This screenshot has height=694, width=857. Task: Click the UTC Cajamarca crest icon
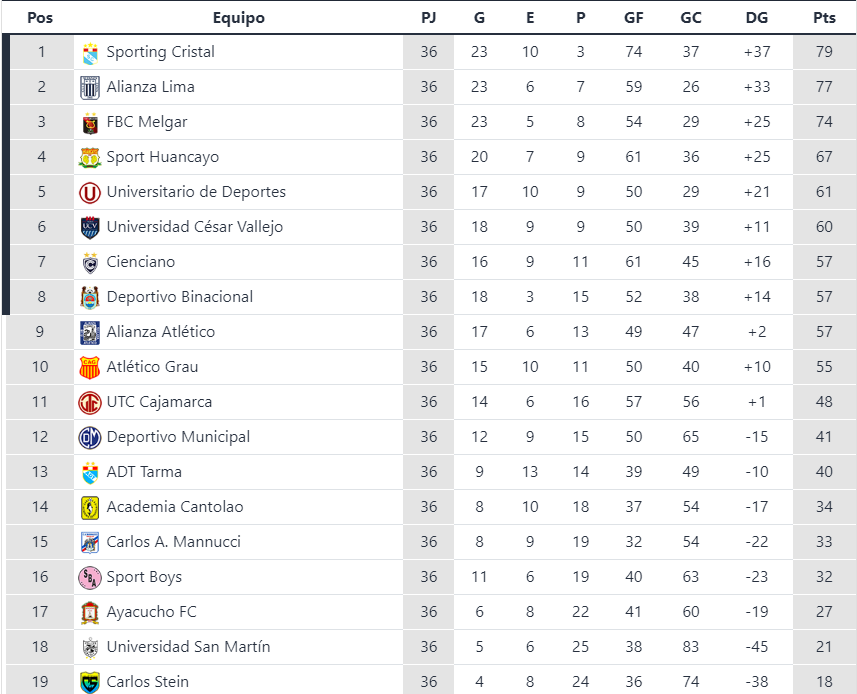click(90, 402)
